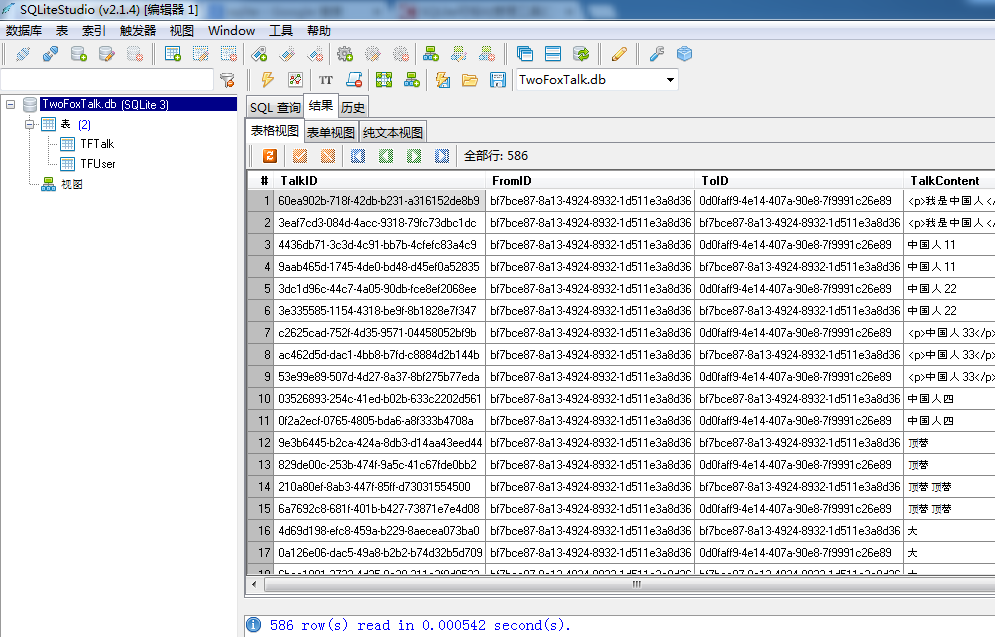
Task: Open the SQL editor pencil icon
Action: 619,54
